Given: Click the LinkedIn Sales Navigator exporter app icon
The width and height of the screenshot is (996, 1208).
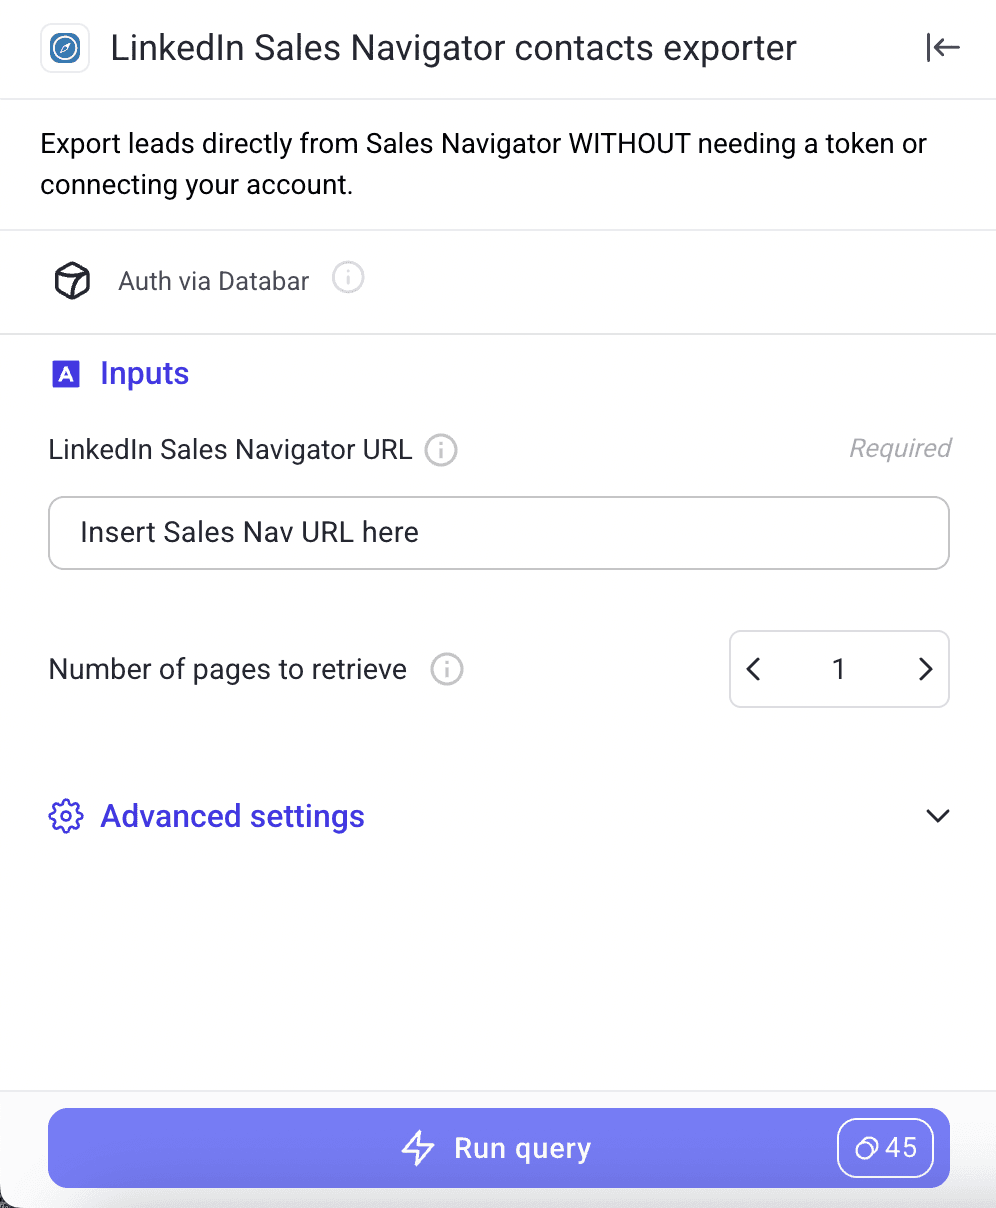Looking at the screenshot, I should 64,47.
